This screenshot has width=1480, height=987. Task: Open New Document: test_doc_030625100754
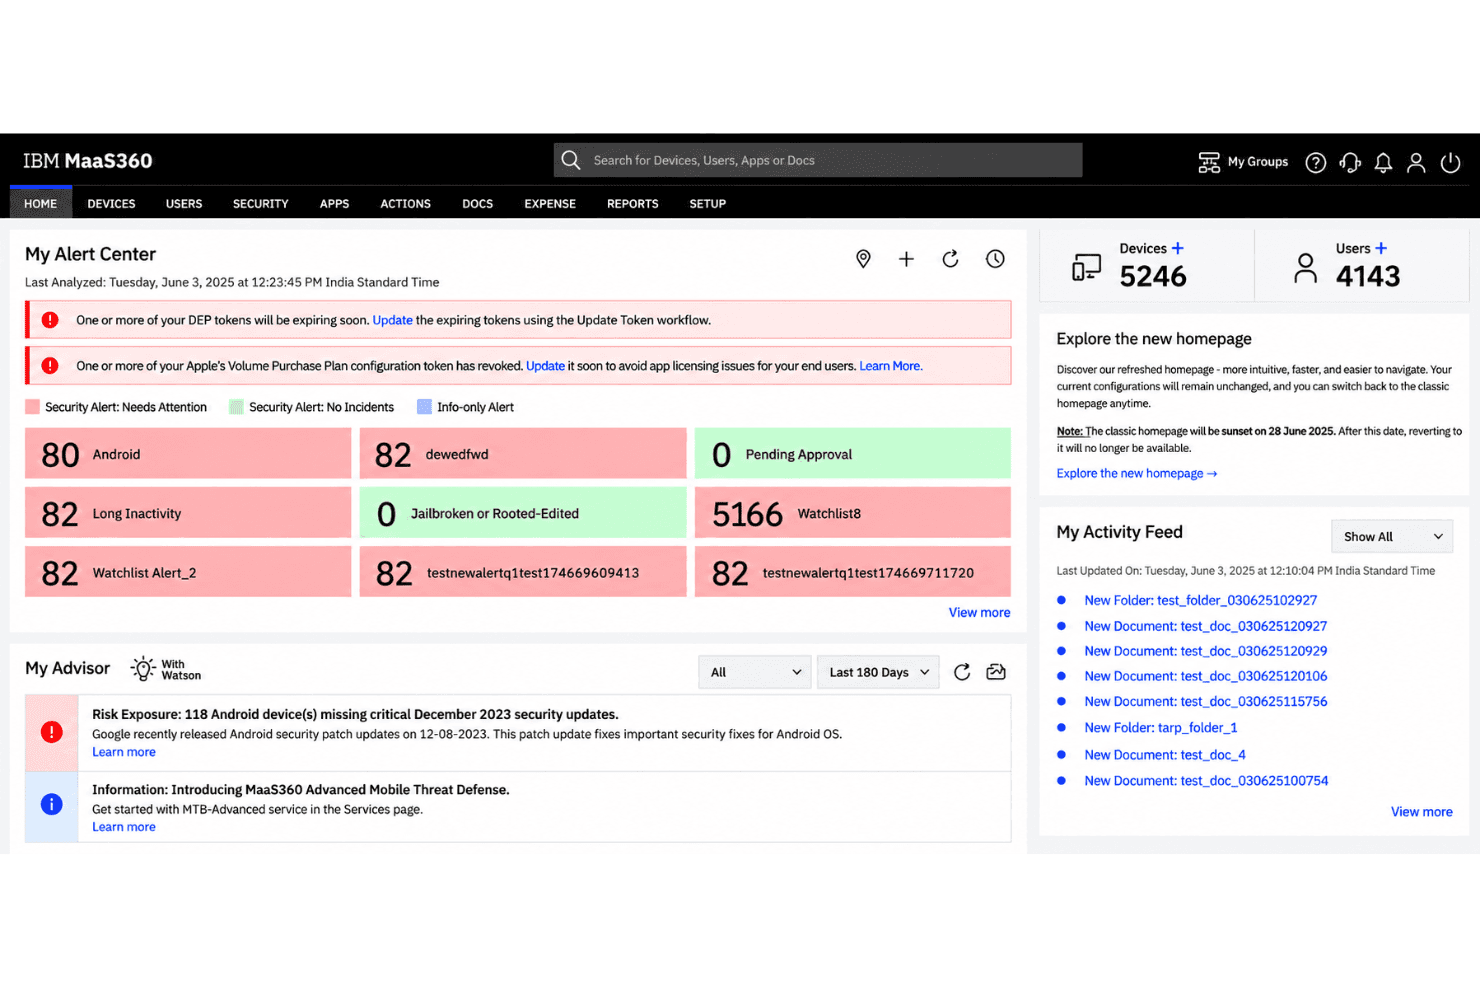(1206, 781)
